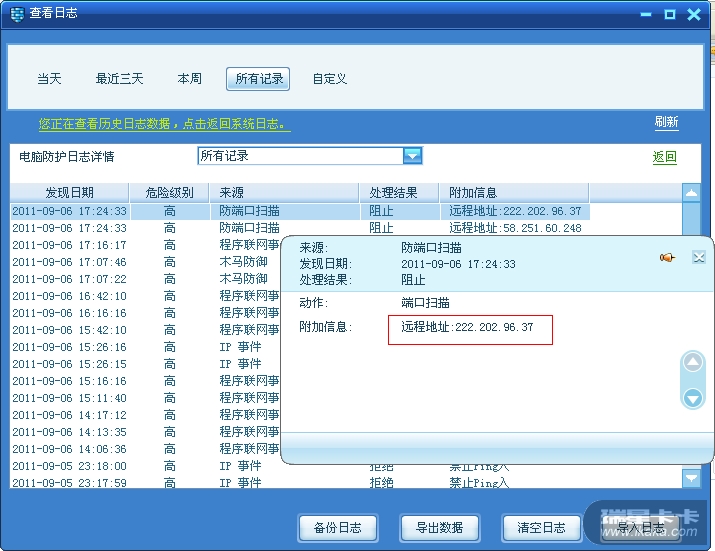715x551 pixels.
Task: Select the log row dated 17:16:17
Action: (x=145, y=245)
